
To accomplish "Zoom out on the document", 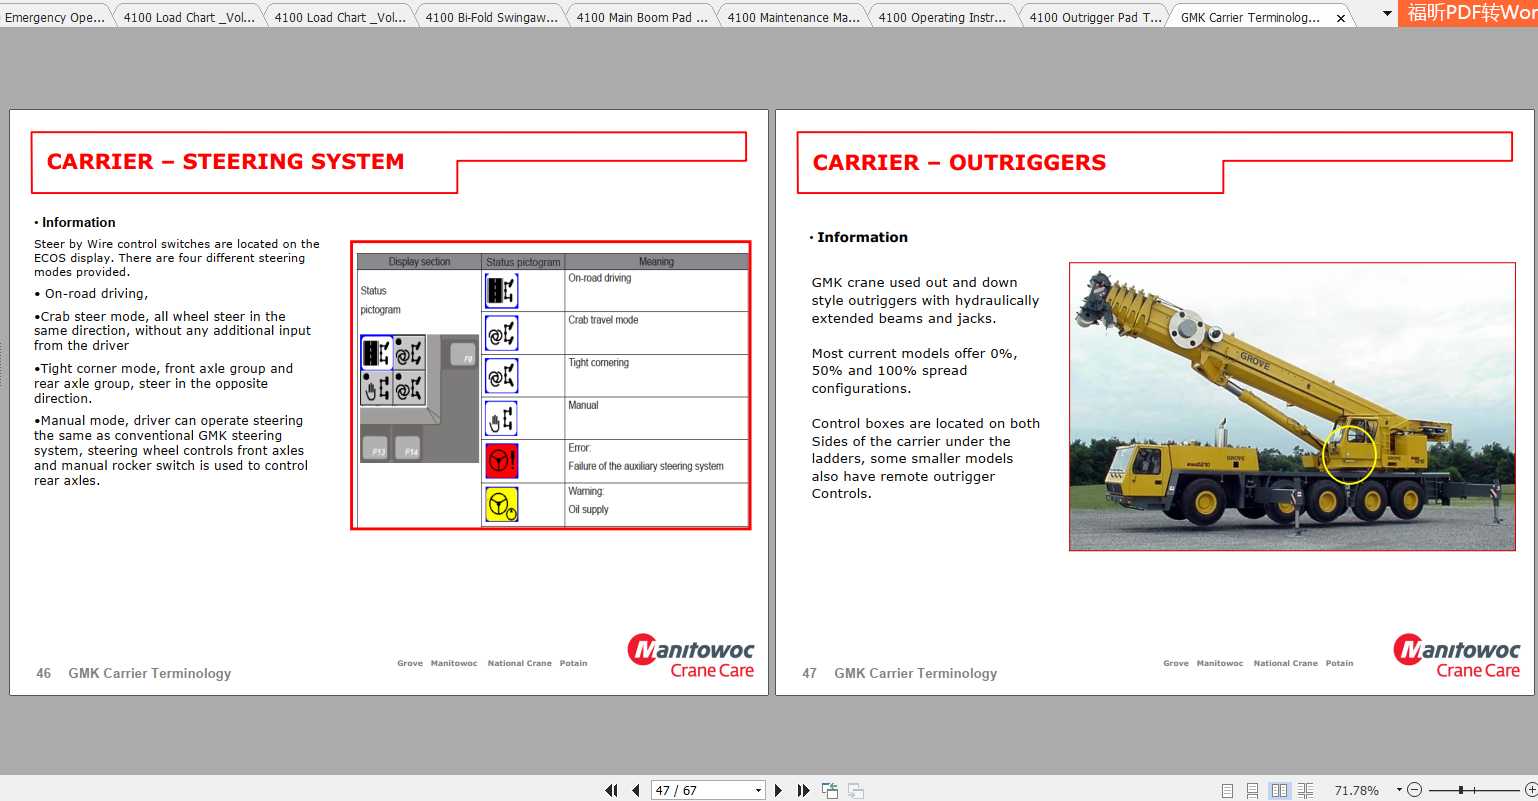I will point(1414,790).
